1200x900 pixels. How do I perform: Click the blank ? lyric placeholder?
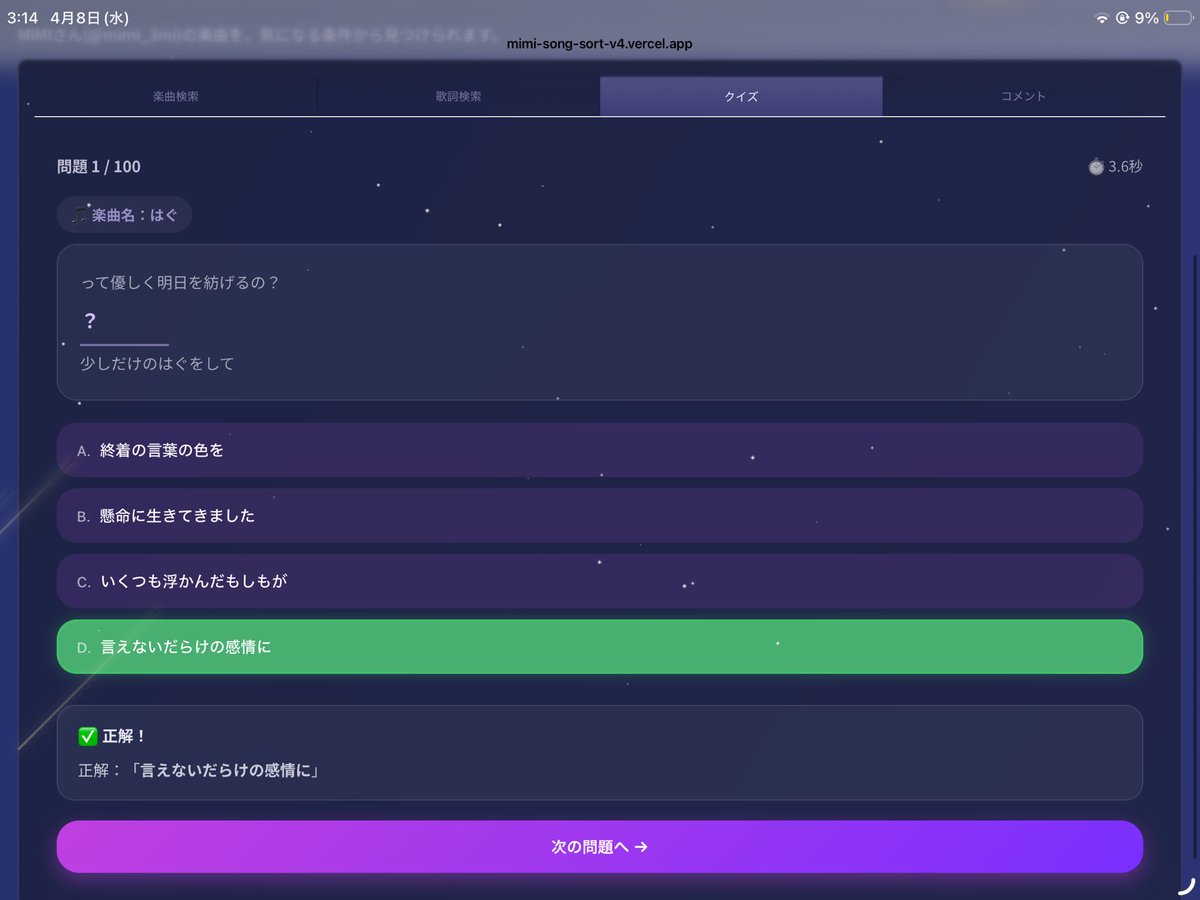(124, 323)
